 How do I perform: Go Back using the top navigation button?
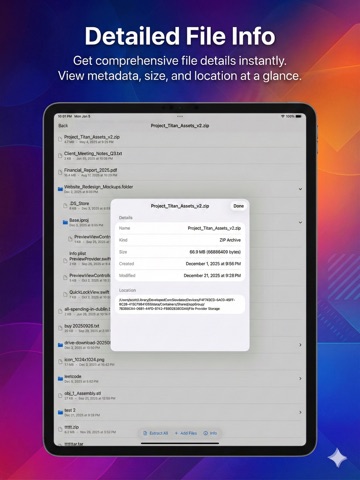tap(63, 126)
